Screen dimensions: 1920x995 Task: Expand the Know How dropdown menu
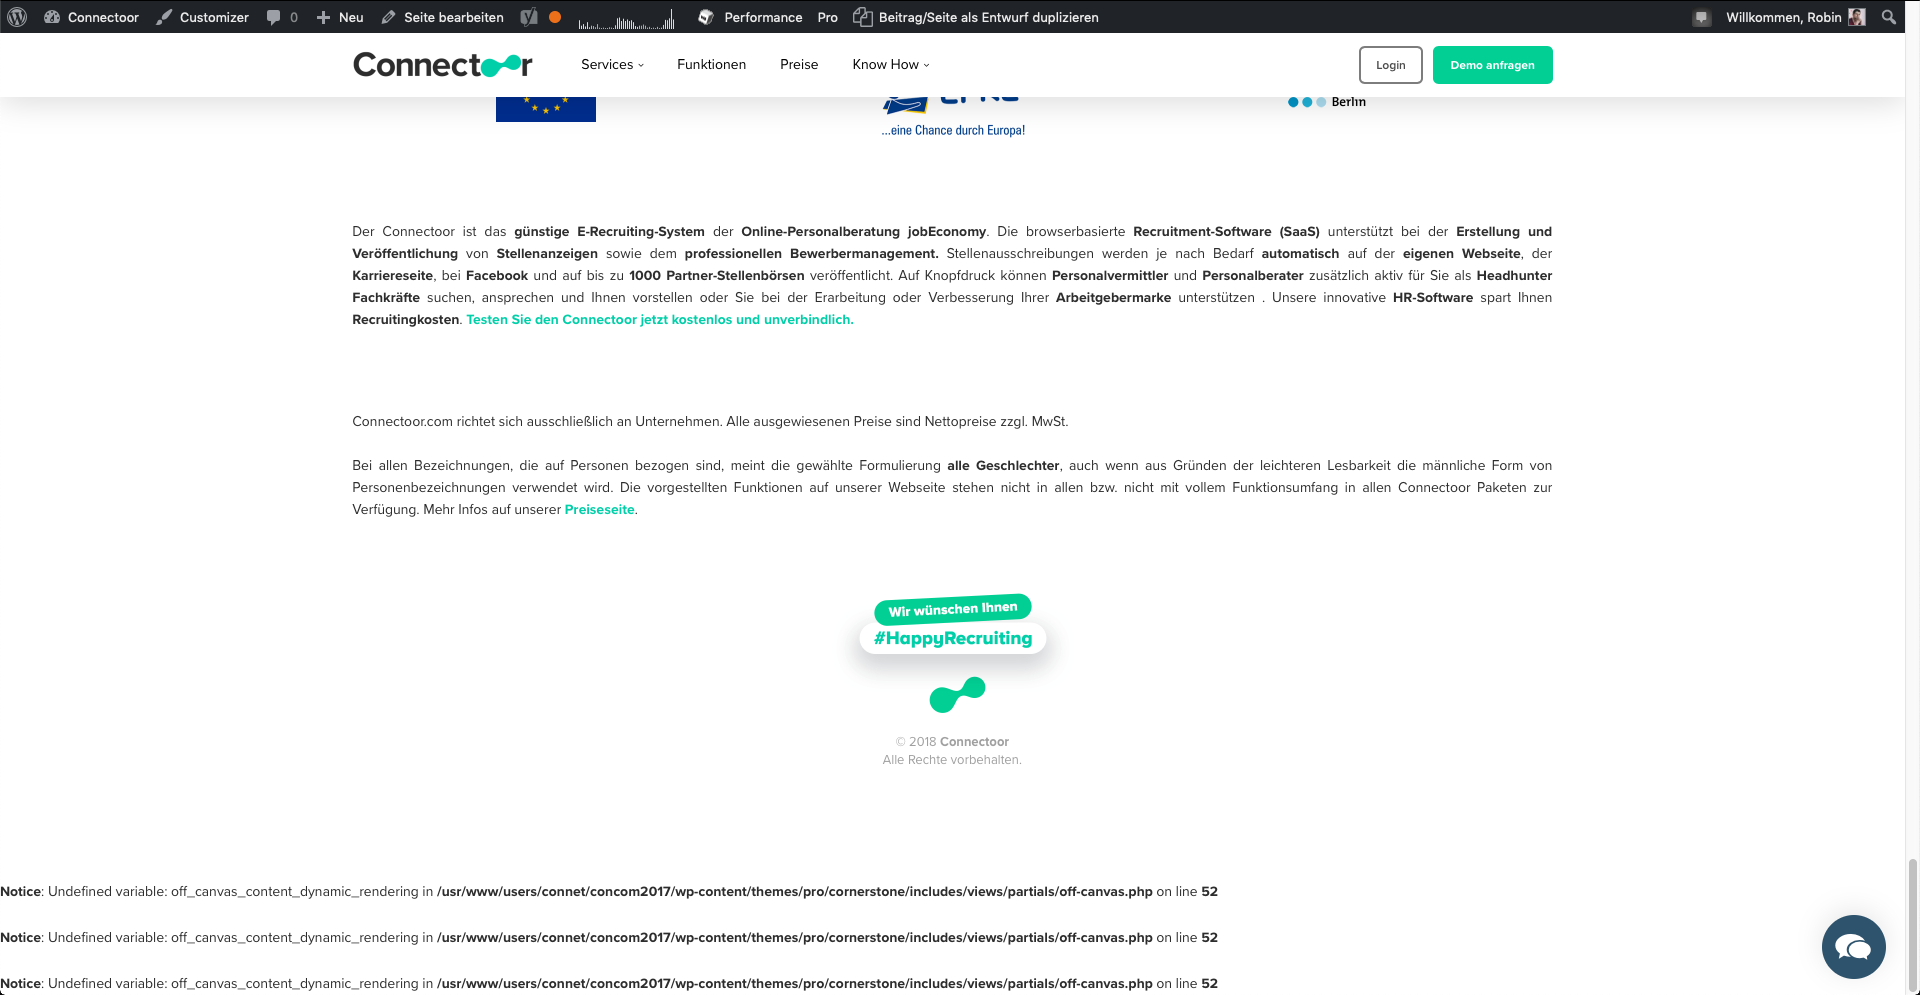click(891, 64)
